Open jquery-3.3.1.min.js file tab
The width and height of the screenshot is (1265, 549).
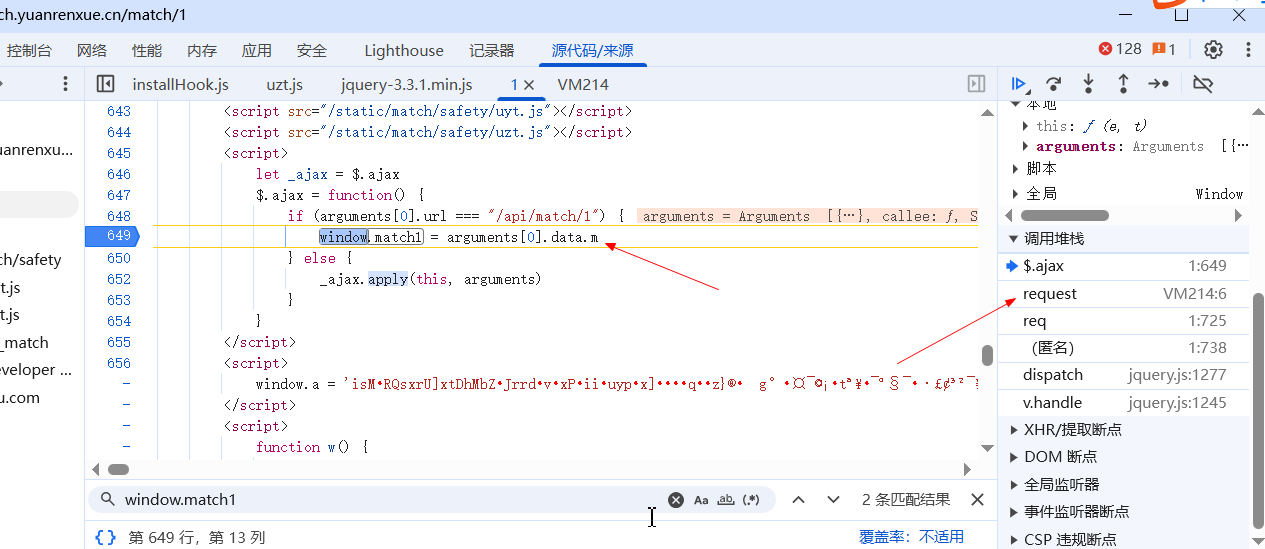point(407,85)
